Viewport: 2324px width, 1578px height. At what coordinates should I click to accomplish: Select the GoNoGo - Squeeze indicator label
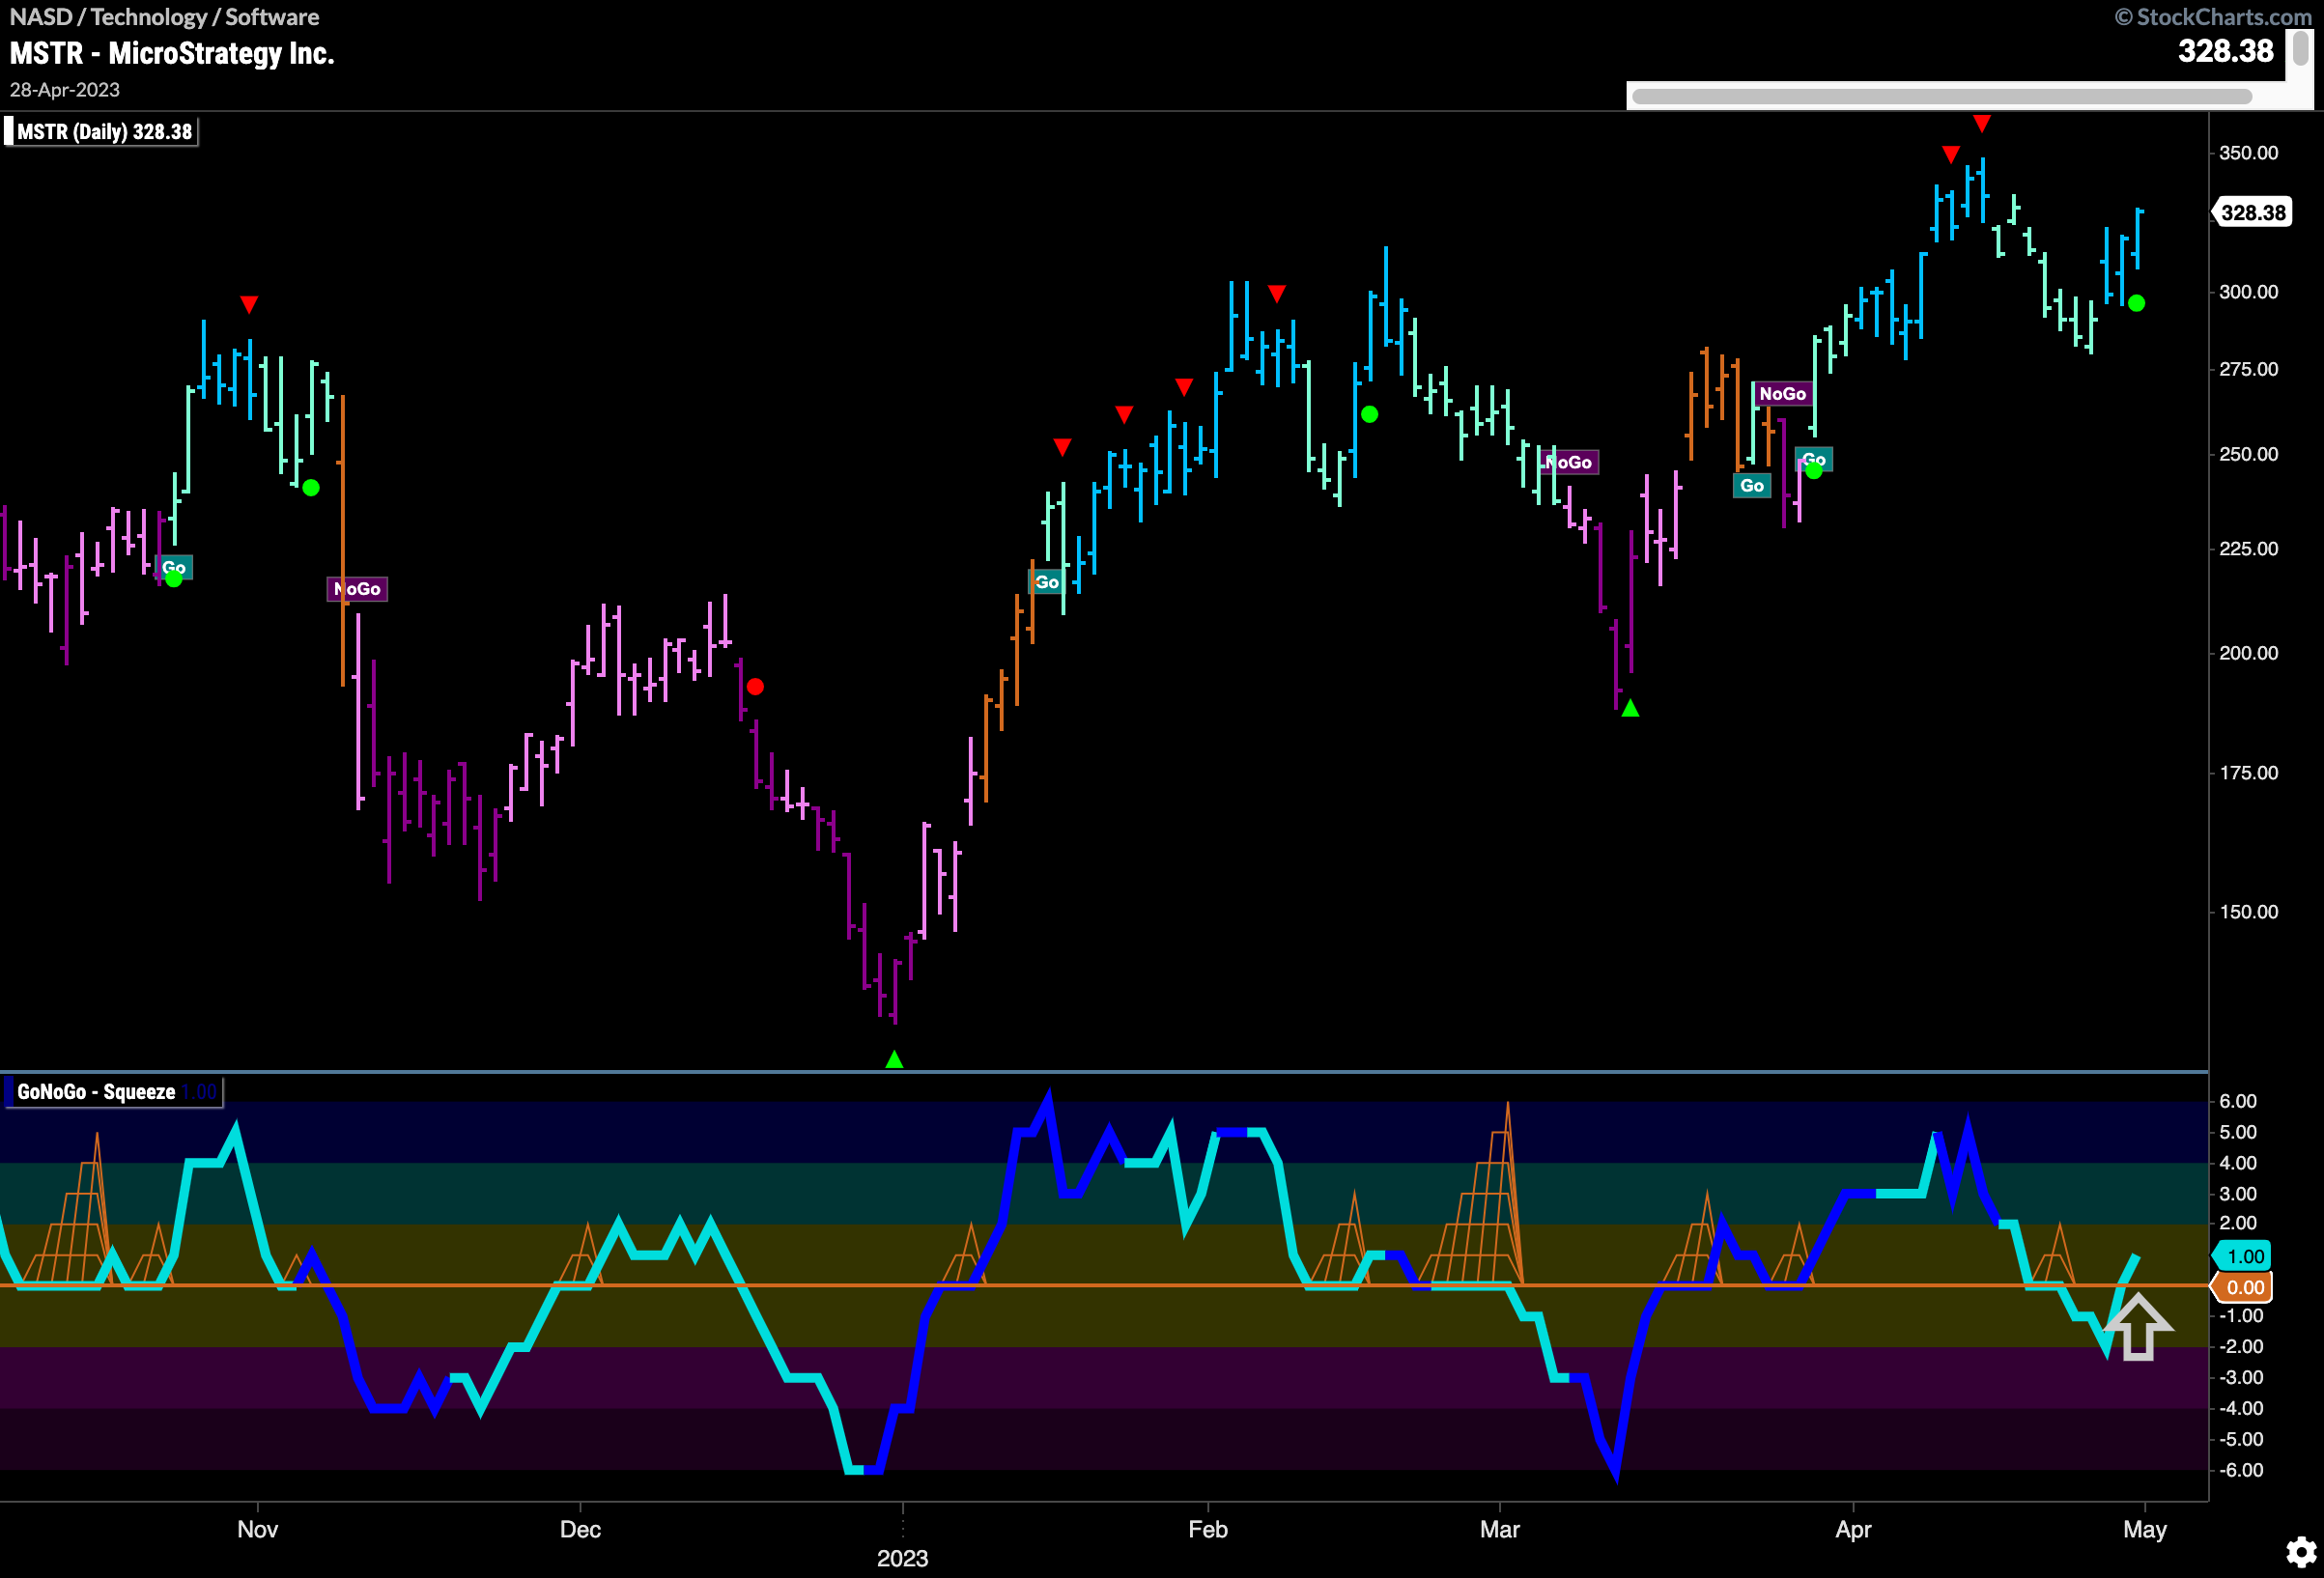click(x=112, y=1092)
